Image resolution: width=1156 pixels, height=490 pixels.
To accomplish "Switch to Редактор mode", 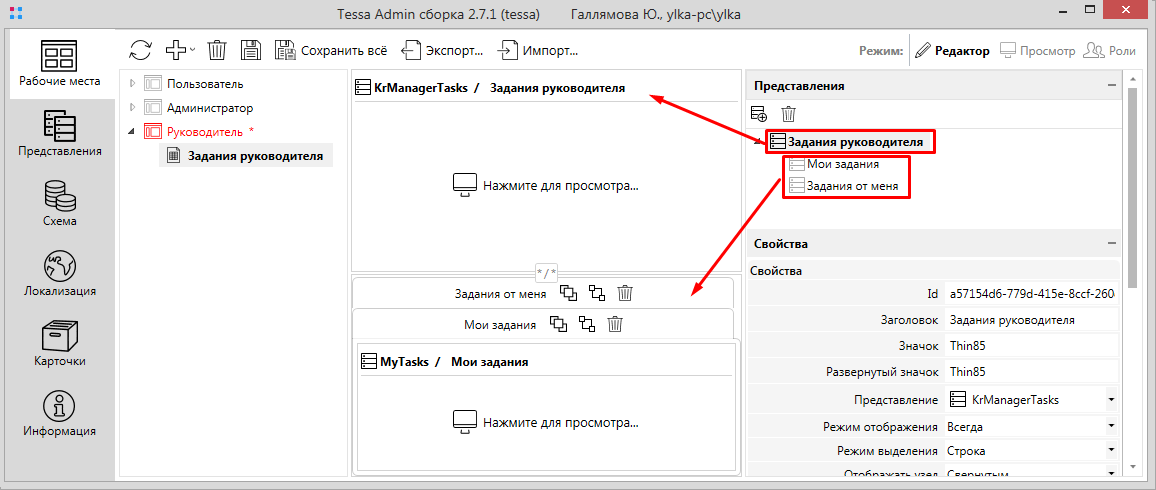I will pyautogui.click(x=953, y=50).
